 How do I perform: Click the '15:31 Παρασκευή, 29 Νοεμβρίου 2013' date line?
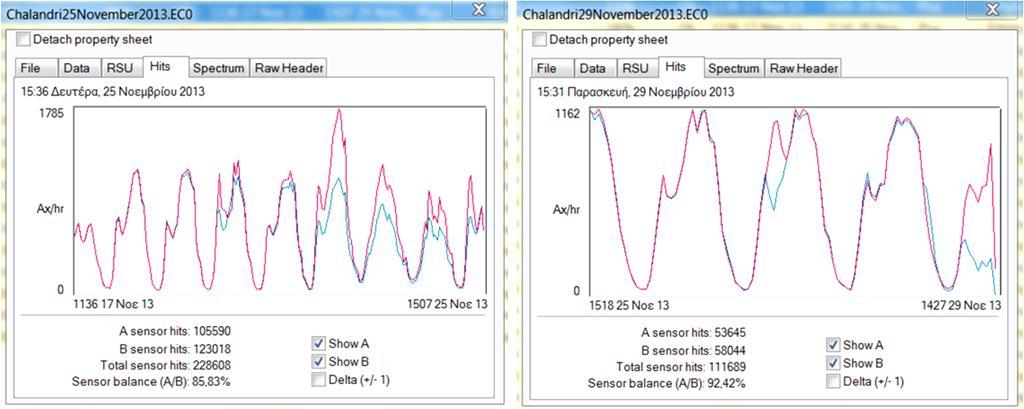coord(635,92)
